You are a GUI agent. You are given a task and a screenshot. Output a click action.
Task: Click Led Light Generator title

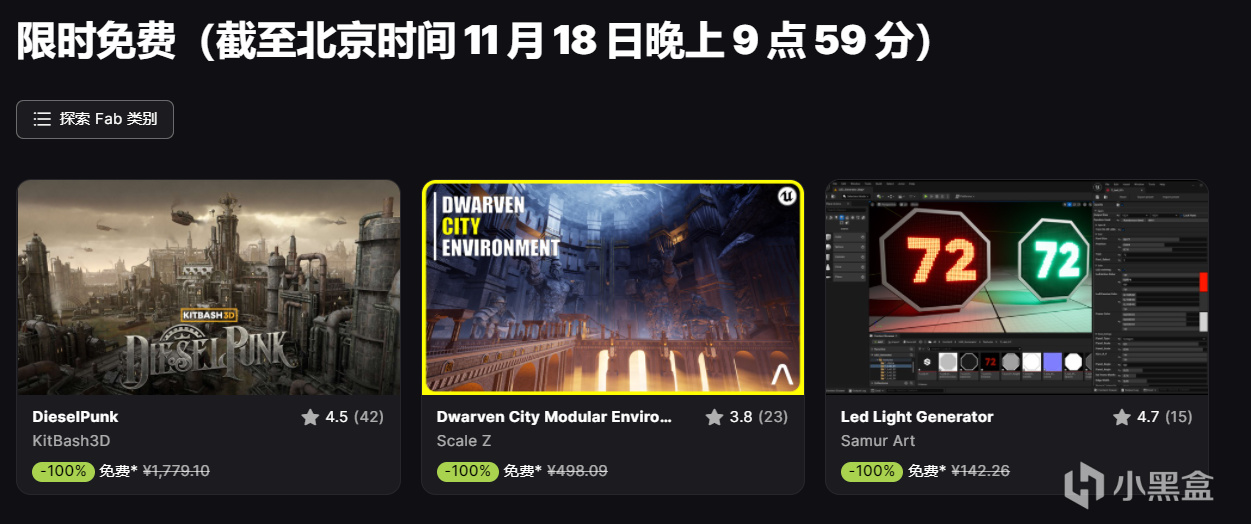pyautogui.click(x=917, y=416)
